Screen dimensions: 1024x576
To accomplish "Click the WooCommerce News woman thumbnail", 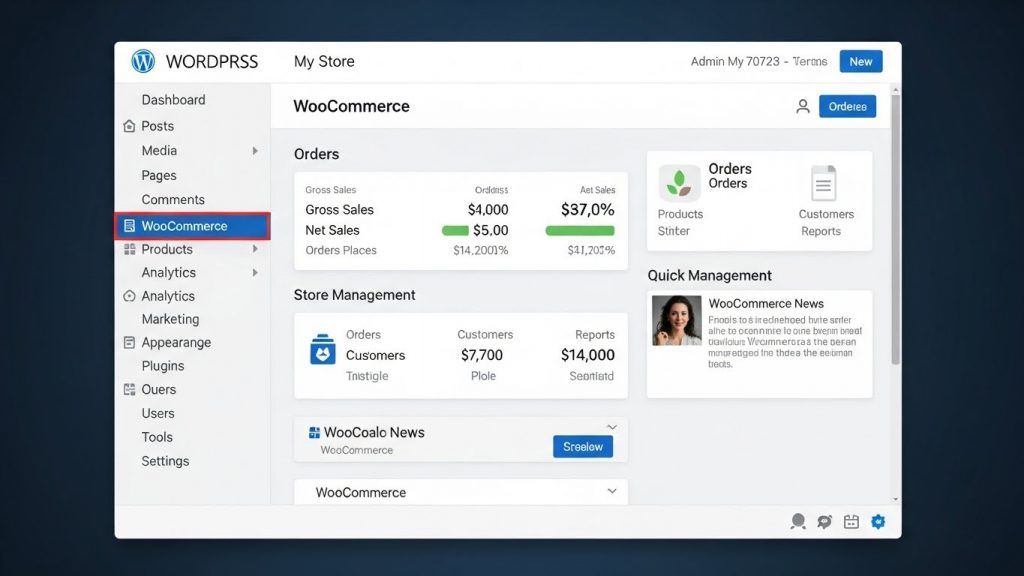I will (677, 320).
